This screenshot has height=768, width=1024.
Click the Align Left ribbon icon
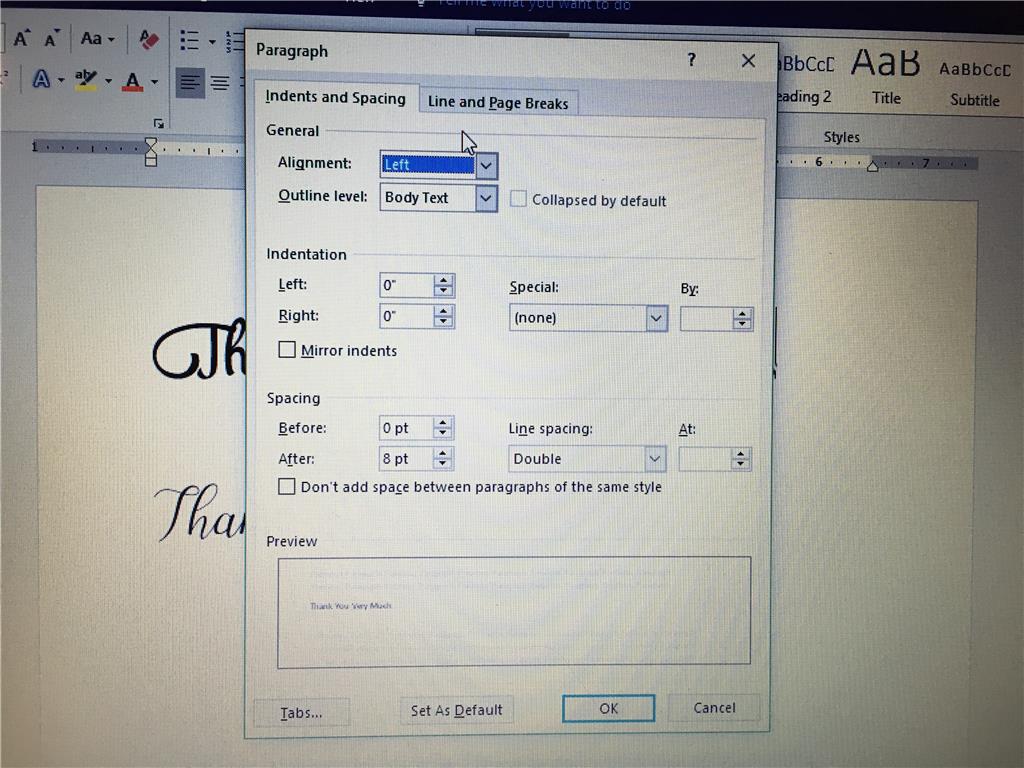click(190, 82)
